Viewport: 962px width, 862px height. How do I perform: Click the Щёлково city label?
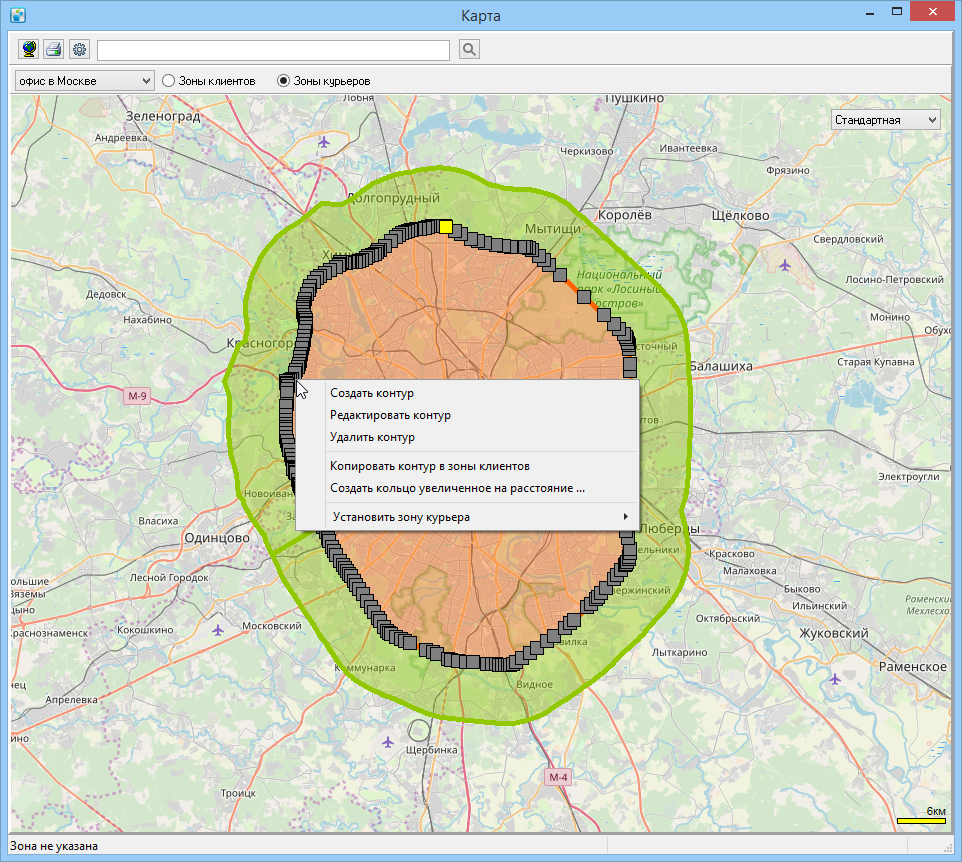tap(741, 215)
